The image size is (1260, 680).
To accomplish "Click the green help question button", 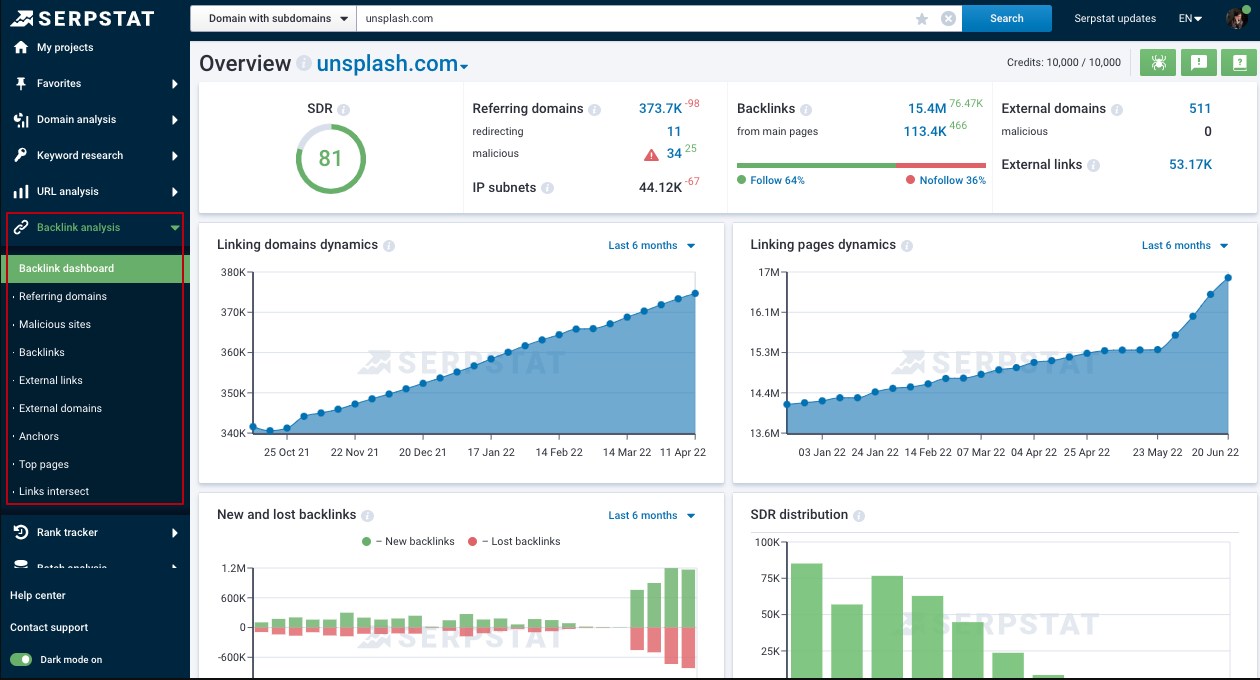I will 1238,63.
